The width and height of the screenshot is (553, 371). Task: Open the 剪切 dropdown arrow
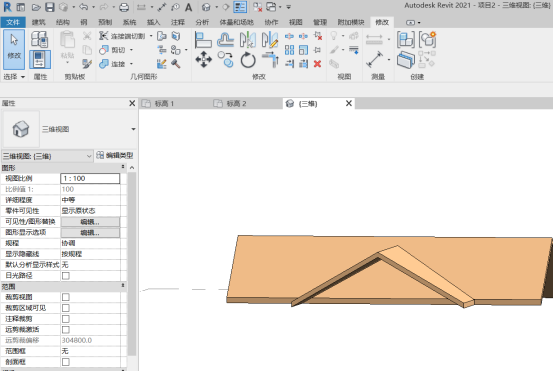click(x=132, y=50)
